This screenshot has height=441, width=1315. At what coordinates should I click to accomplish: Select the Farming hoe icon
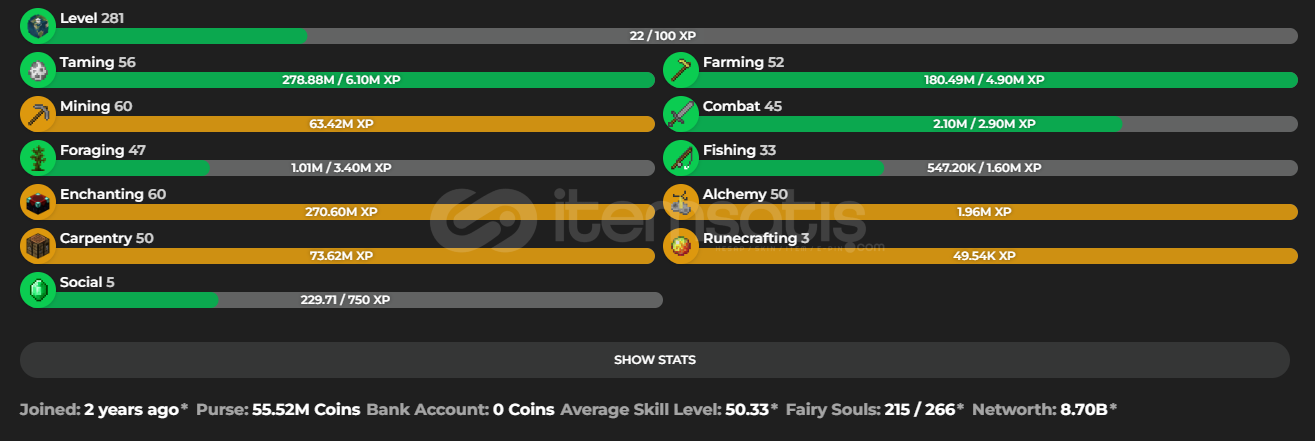point(681,70)
